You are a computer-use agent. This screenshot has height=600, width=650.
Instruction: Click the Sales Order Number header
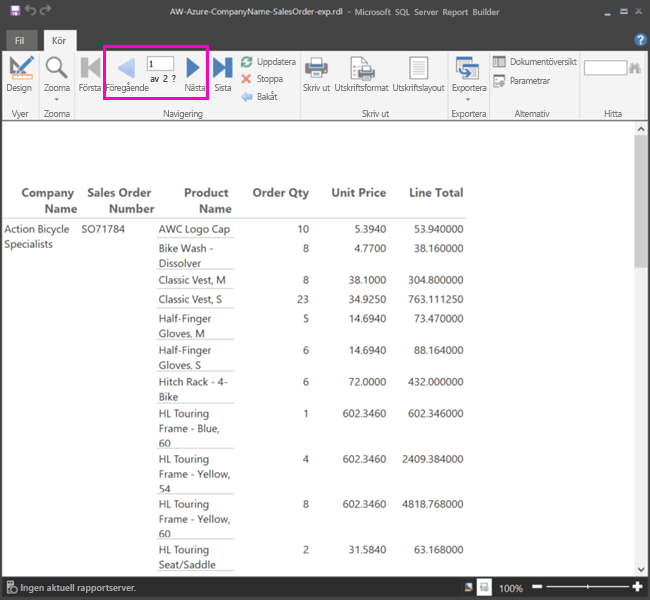click(120, 201)
